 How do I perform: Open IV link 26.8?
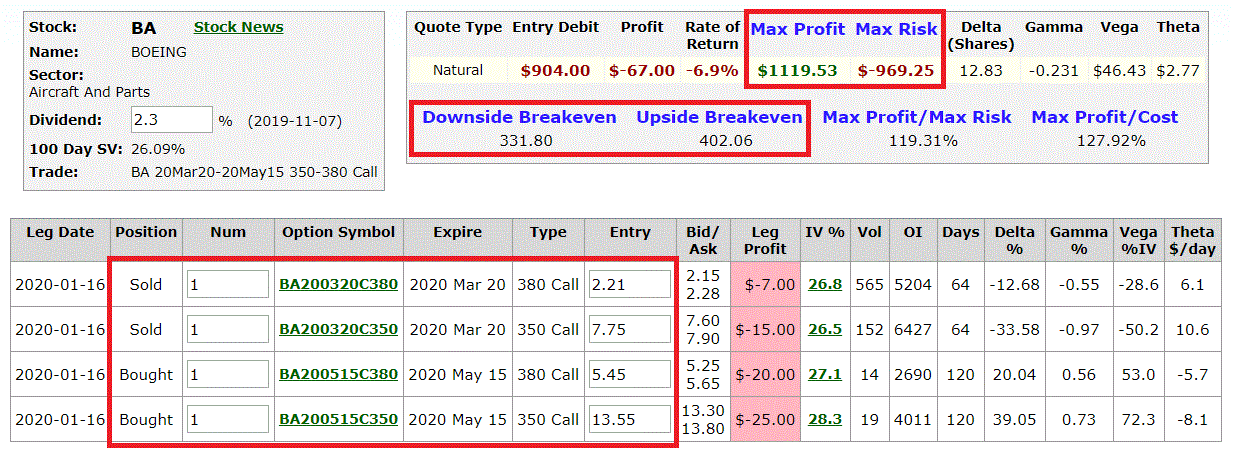tap(825, 284)
